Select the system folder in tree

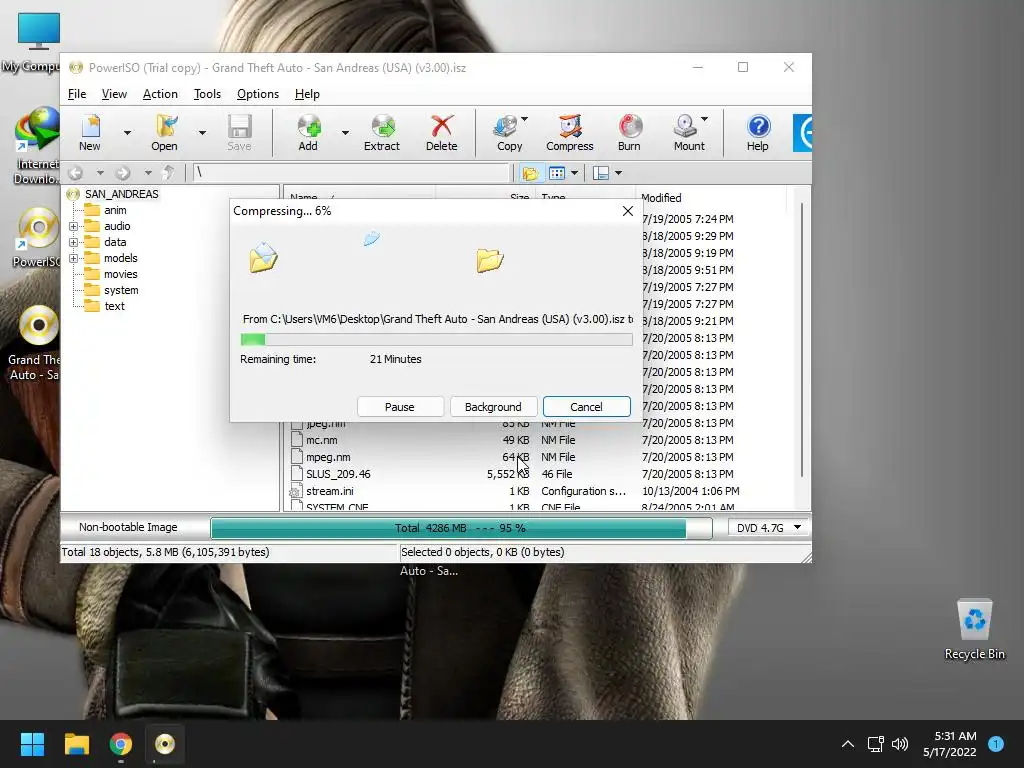(121, 290)
